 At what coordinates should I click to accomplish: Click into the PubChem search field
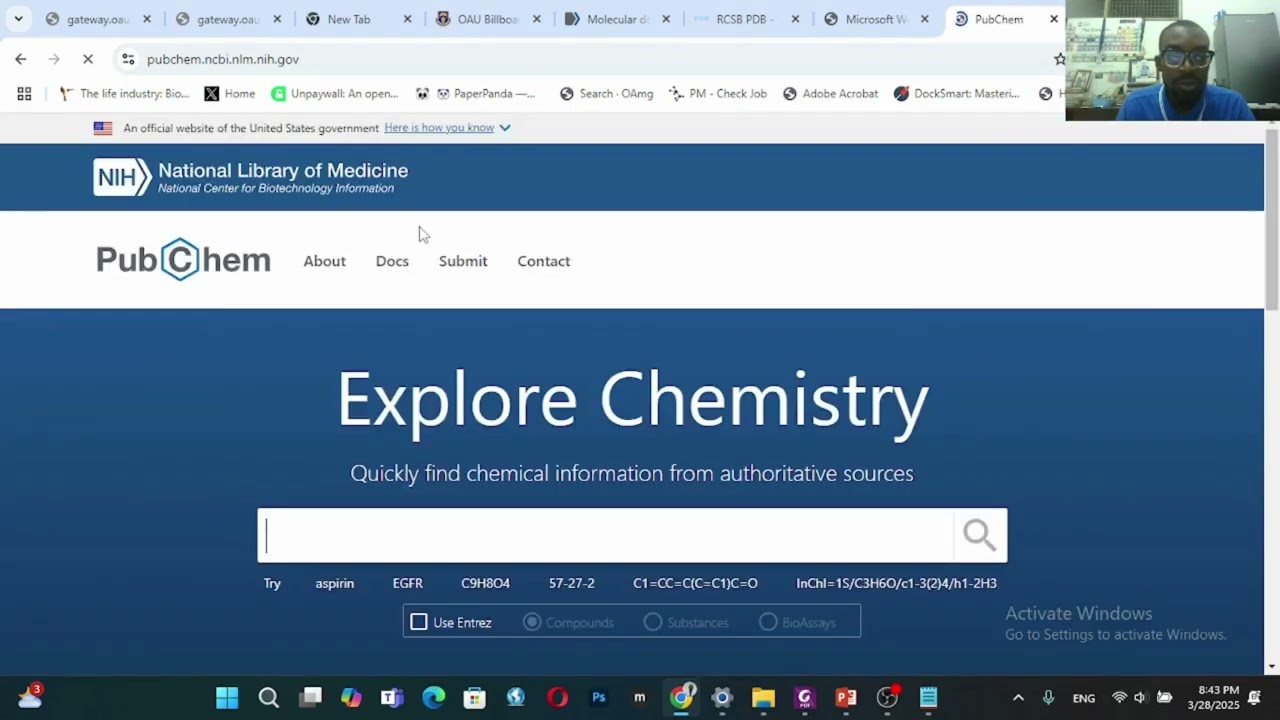[x=606, y=536]
